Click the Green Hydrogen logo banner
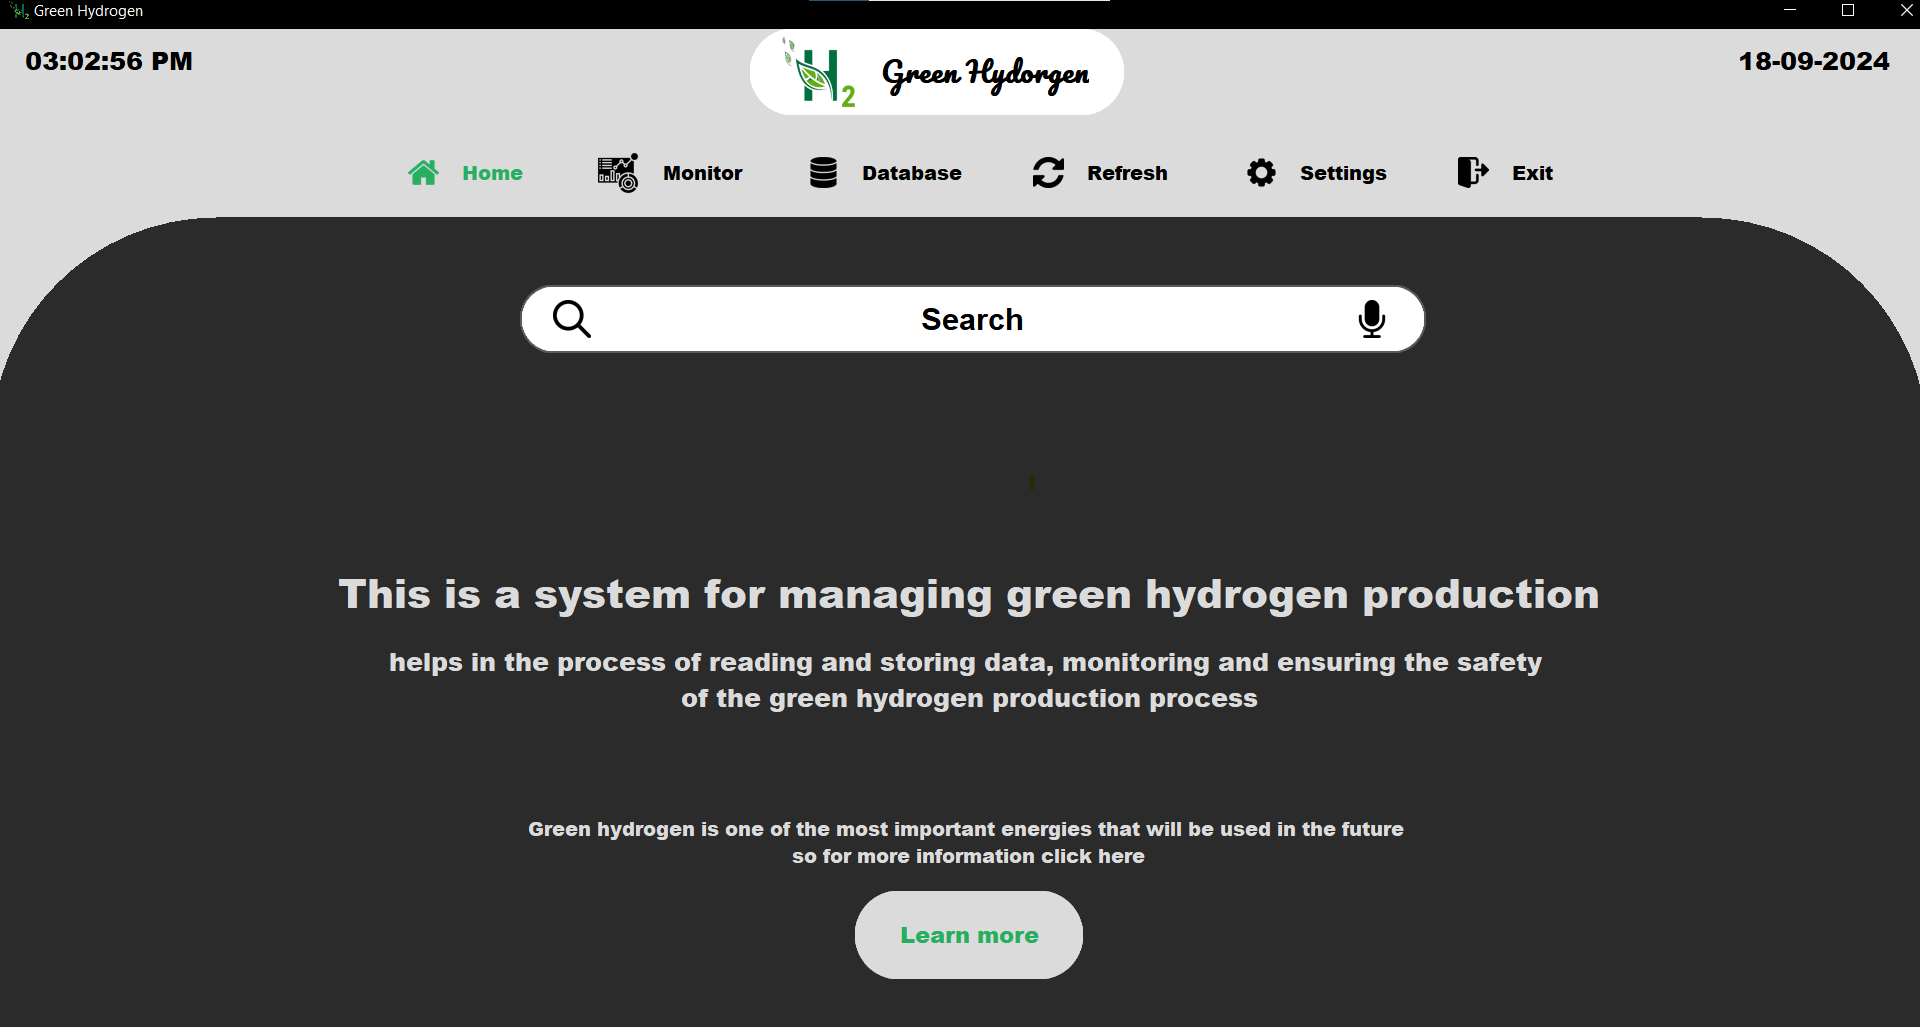Image resolution: width=1920 pixels, height=1027 pixels. click(x=936, y=73)
